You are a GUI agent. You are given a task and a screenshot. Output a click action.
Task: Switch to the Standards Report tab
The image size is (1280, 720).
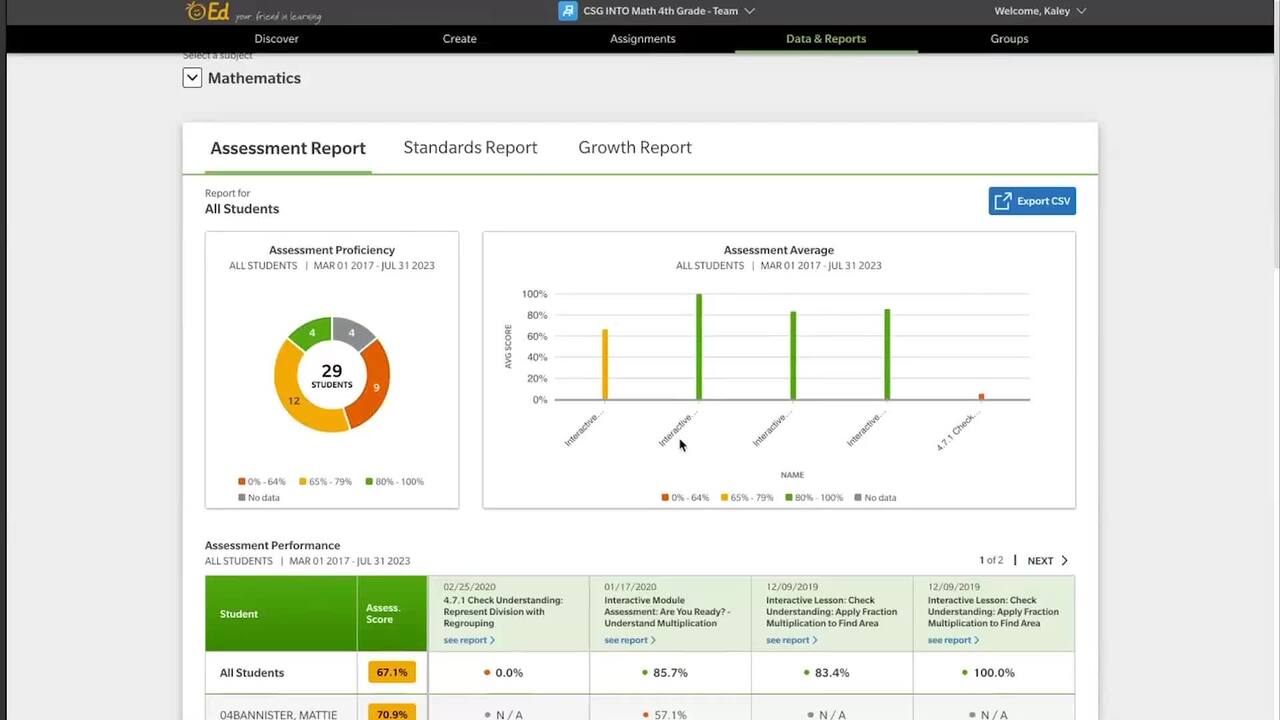coord(470,148)
